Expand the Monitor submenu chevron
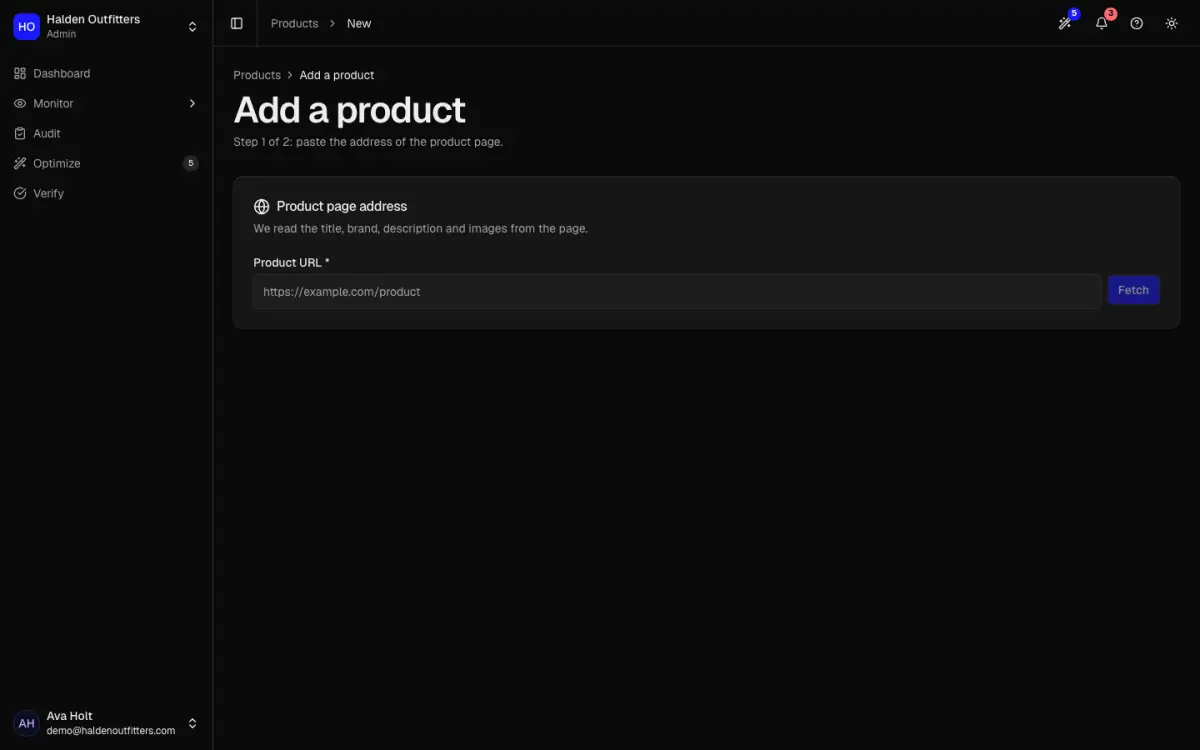The width and height of the screenshot is (1200, 750). pyautogui.click(x=192, y=103)
